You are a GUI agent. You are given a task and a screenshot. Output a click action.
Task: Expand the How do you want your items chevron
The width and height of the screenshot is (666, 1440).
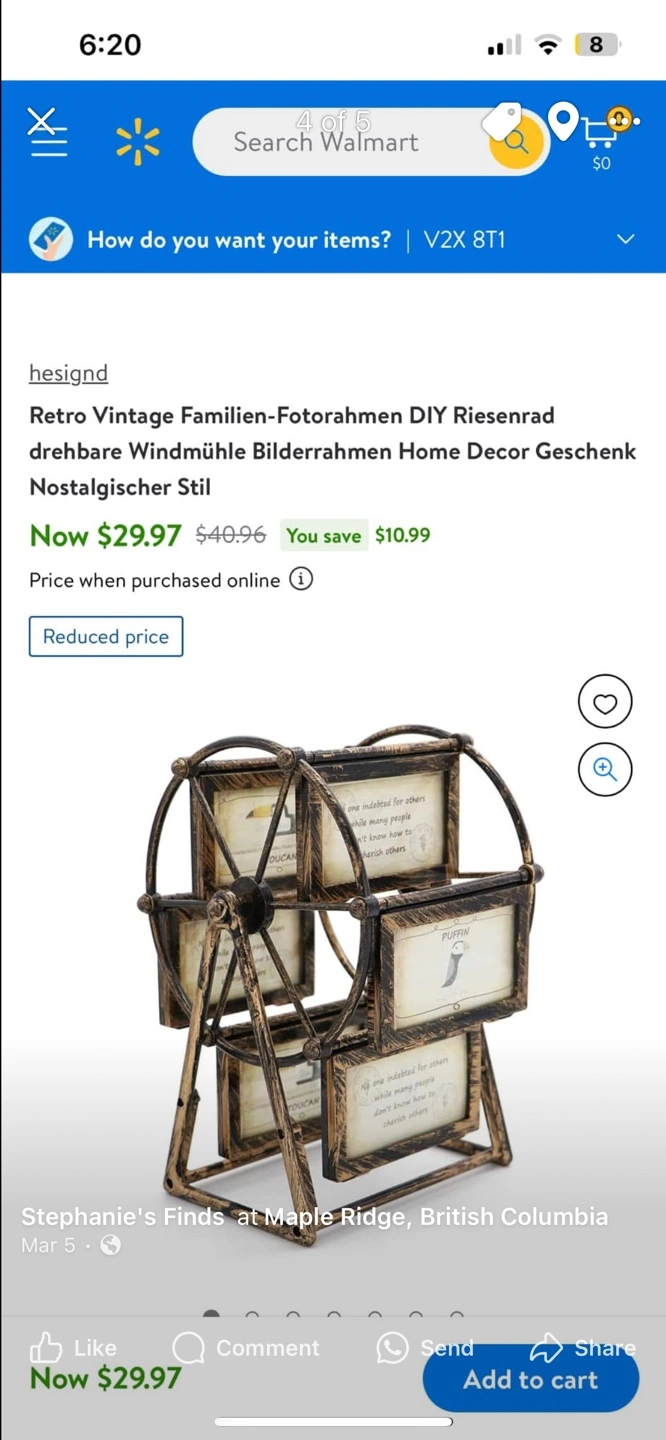[x=626, y=239]
